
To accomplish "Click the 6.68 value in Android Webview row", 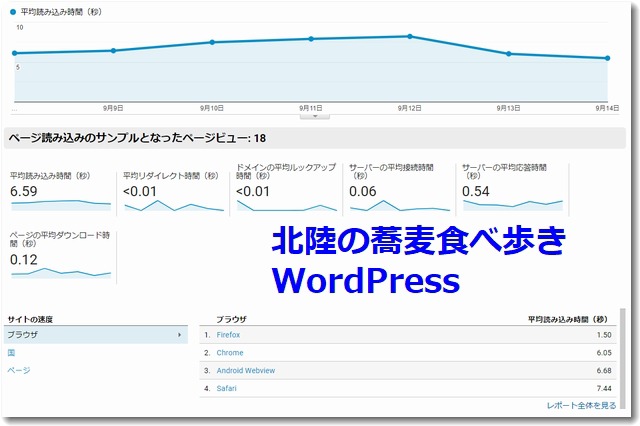I will (604, 371).
